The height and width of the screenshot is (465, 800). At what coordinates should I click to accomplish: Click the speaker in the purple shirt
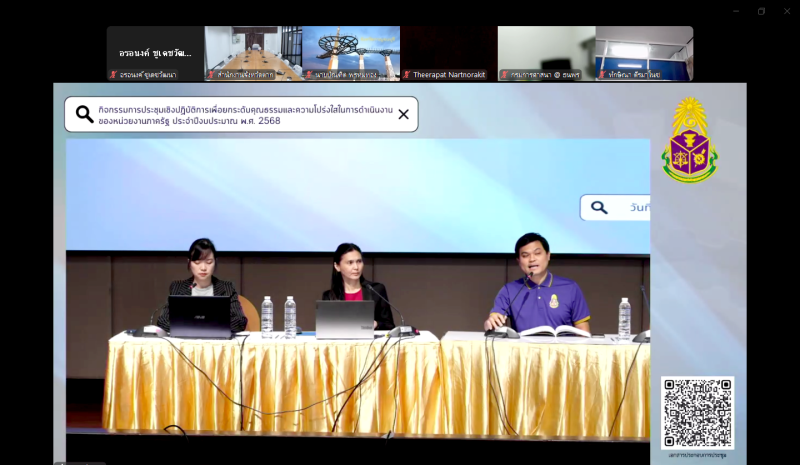(540, 290)
